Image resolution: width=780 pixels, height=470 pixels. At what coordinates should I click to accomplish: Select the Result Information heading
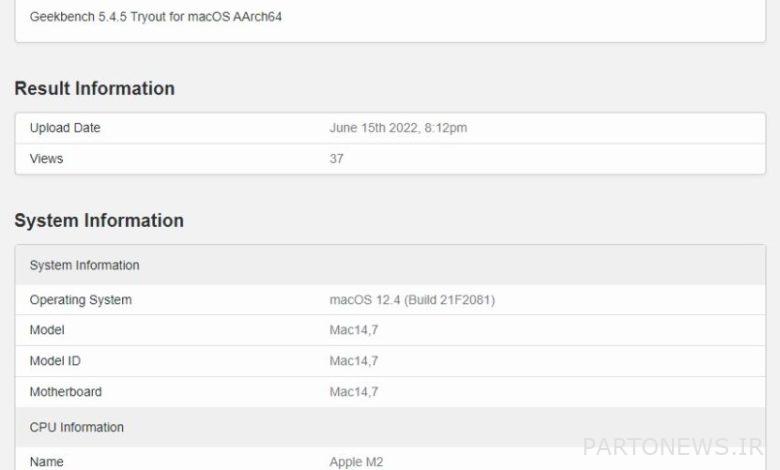[x=95, y=89]
